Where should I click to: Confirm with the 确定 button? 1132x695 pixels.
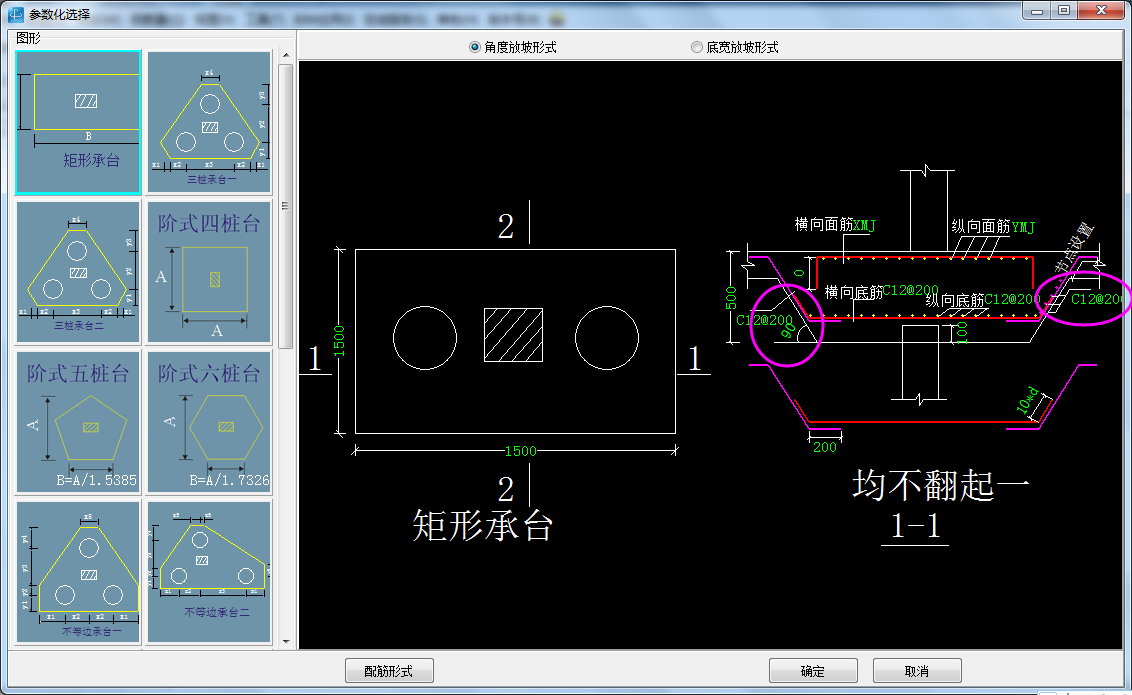tap(813, 670)
